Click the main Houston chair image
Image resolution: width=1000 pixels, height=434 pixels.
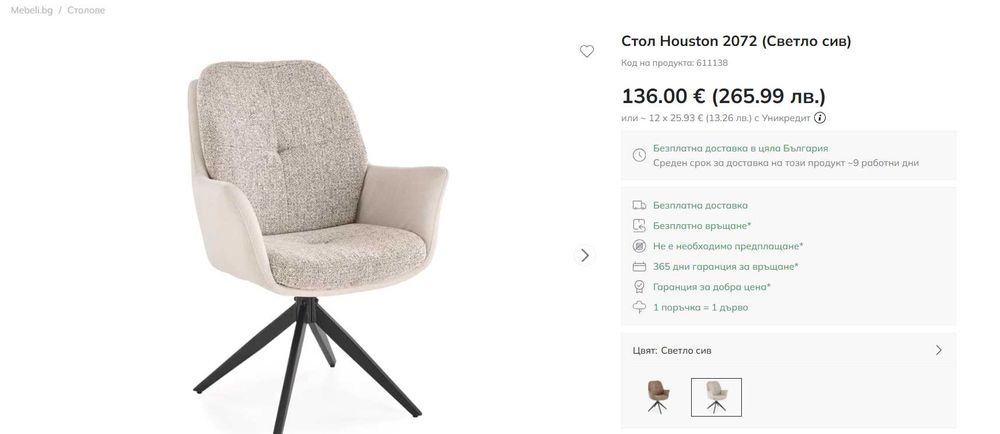[x=318, y=245]
